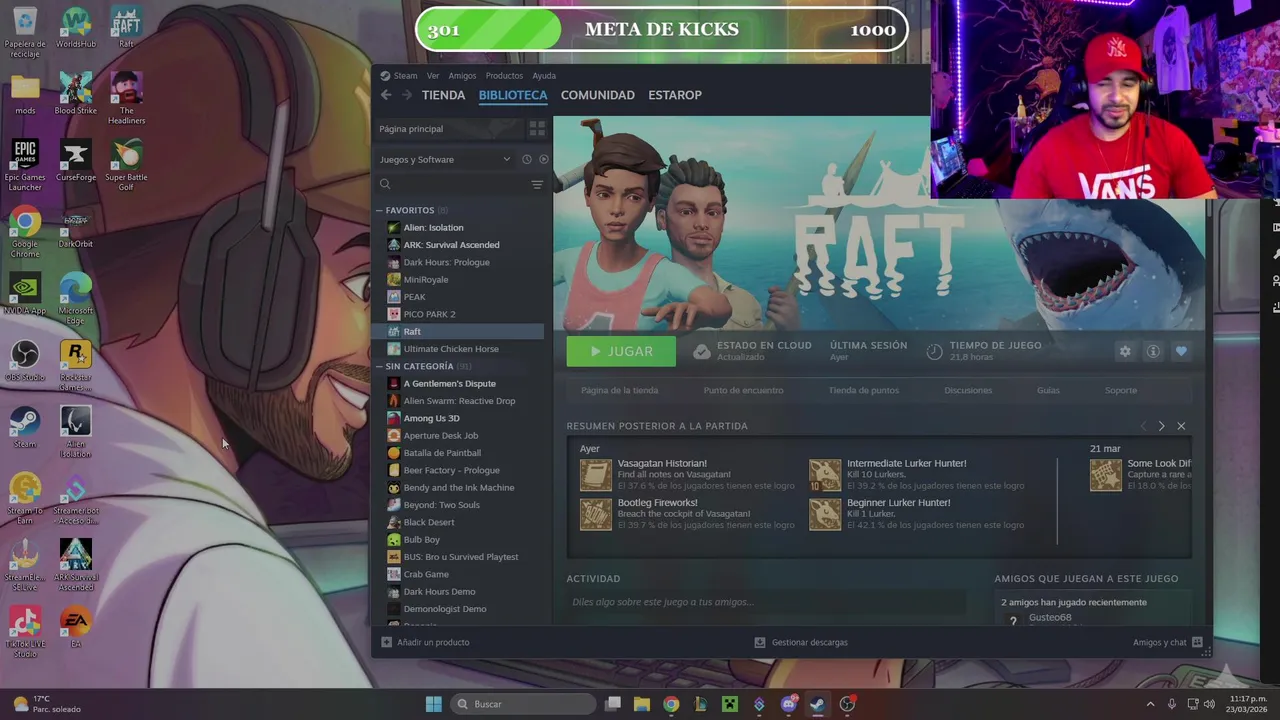Open the downloads manager icon
Screen dimensions: 1280x720
pos(760,642)
